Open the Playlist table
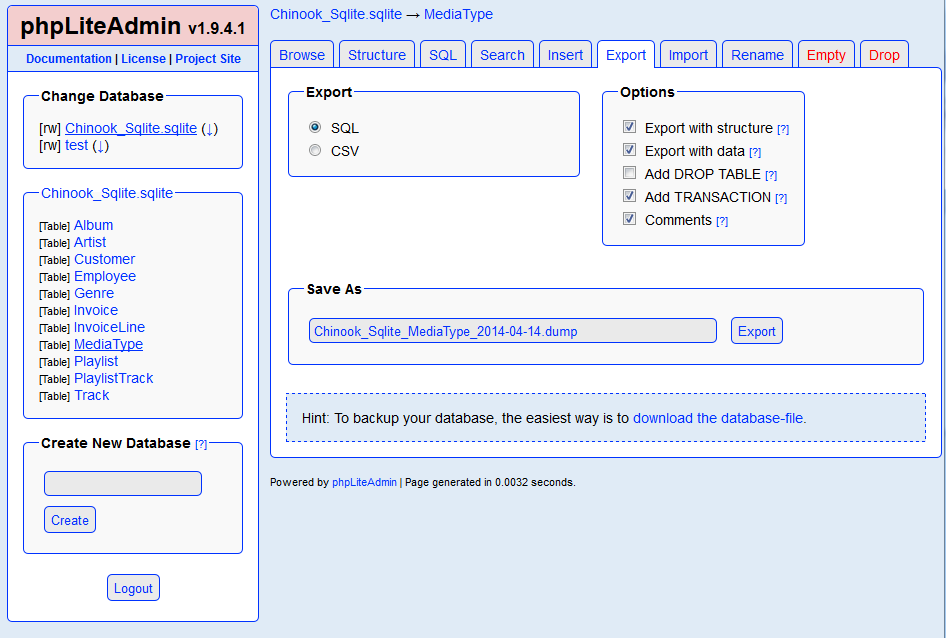The height and width of the screenshot is (638, 946). (x=96, y=362)
